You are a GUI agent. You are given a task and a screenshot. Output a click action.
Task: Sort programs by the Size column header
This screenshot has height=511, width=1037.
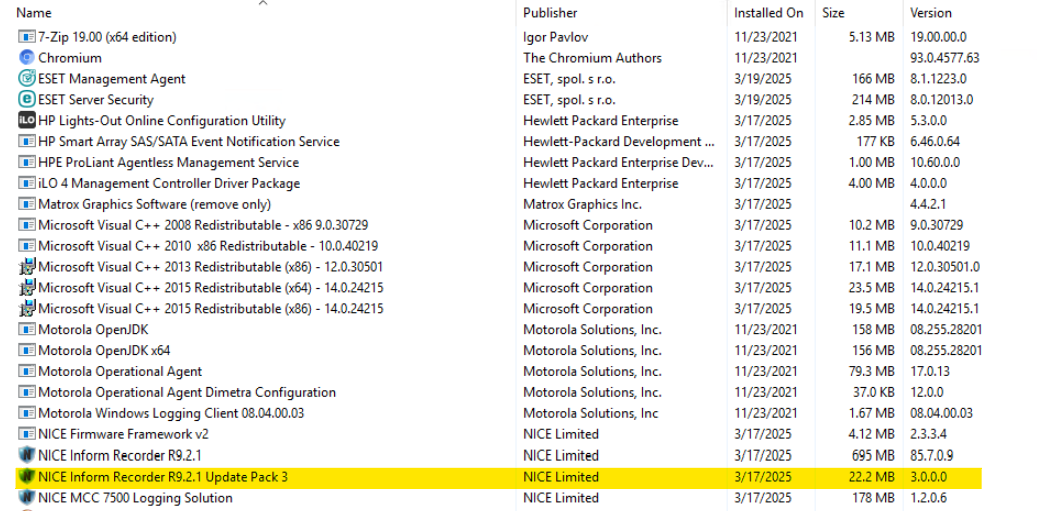(833, 13)
